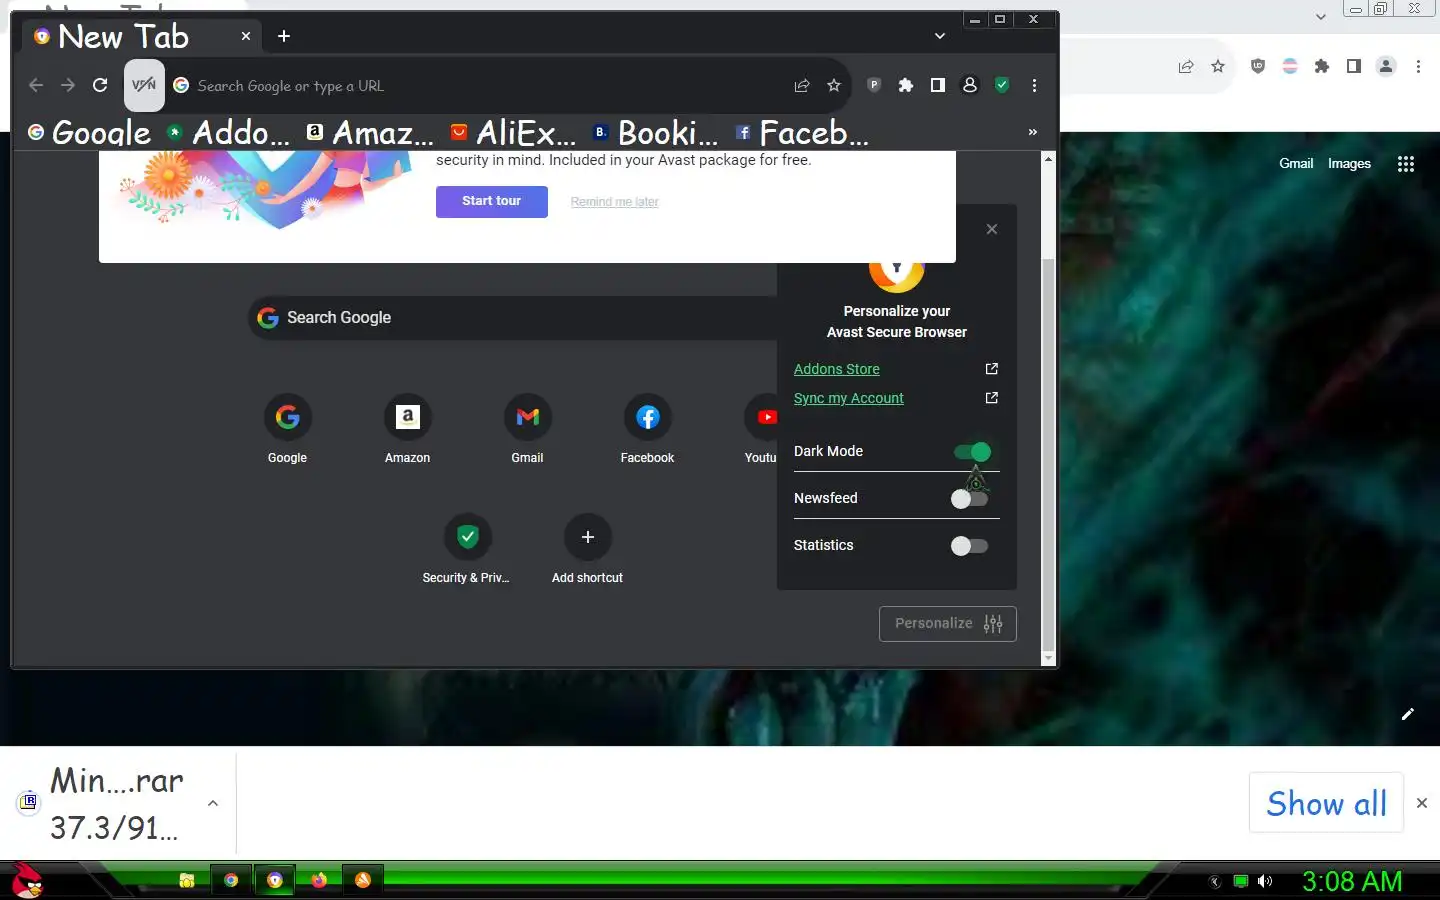Open the tab search dropdown in Avast browser
Viewport: 1440px width, 900px height.
click(940, 36)
